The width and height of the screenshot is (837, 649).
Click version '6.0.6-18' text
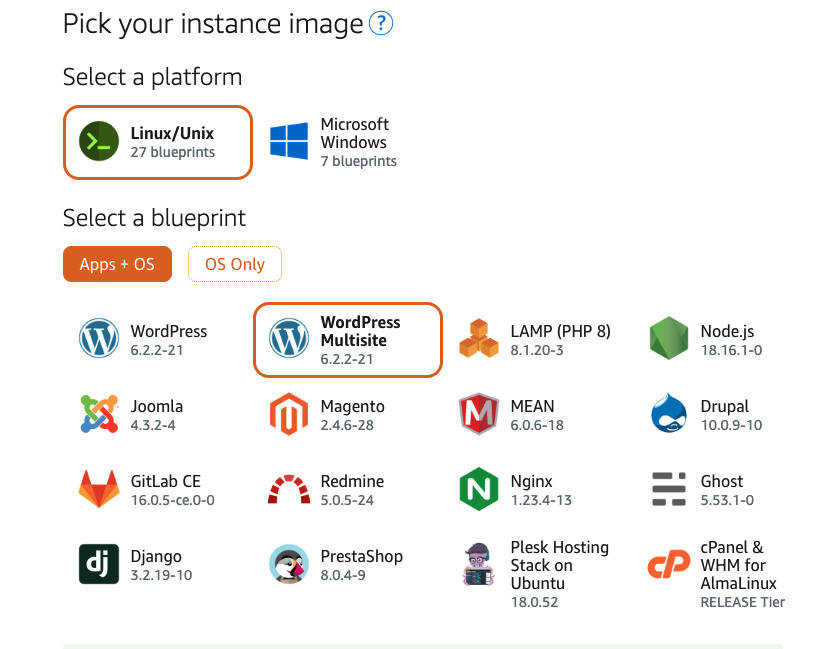(537, 425)
